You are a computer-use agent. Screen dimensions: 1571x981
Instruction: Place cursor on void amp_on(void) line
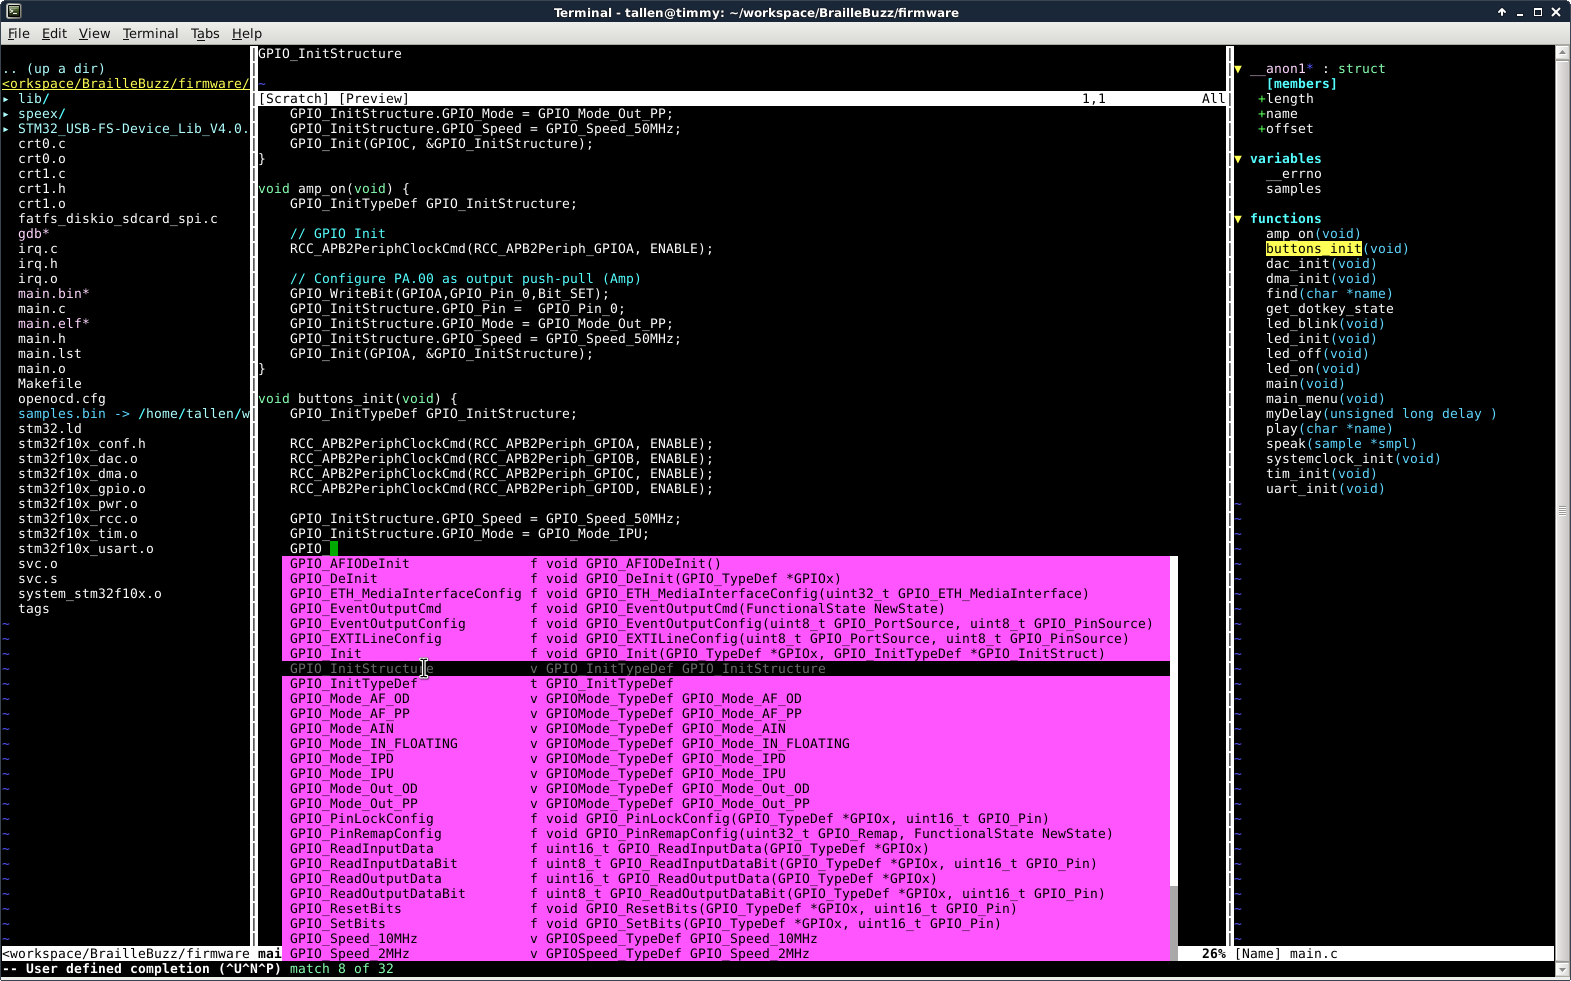[x=334, y=189]
